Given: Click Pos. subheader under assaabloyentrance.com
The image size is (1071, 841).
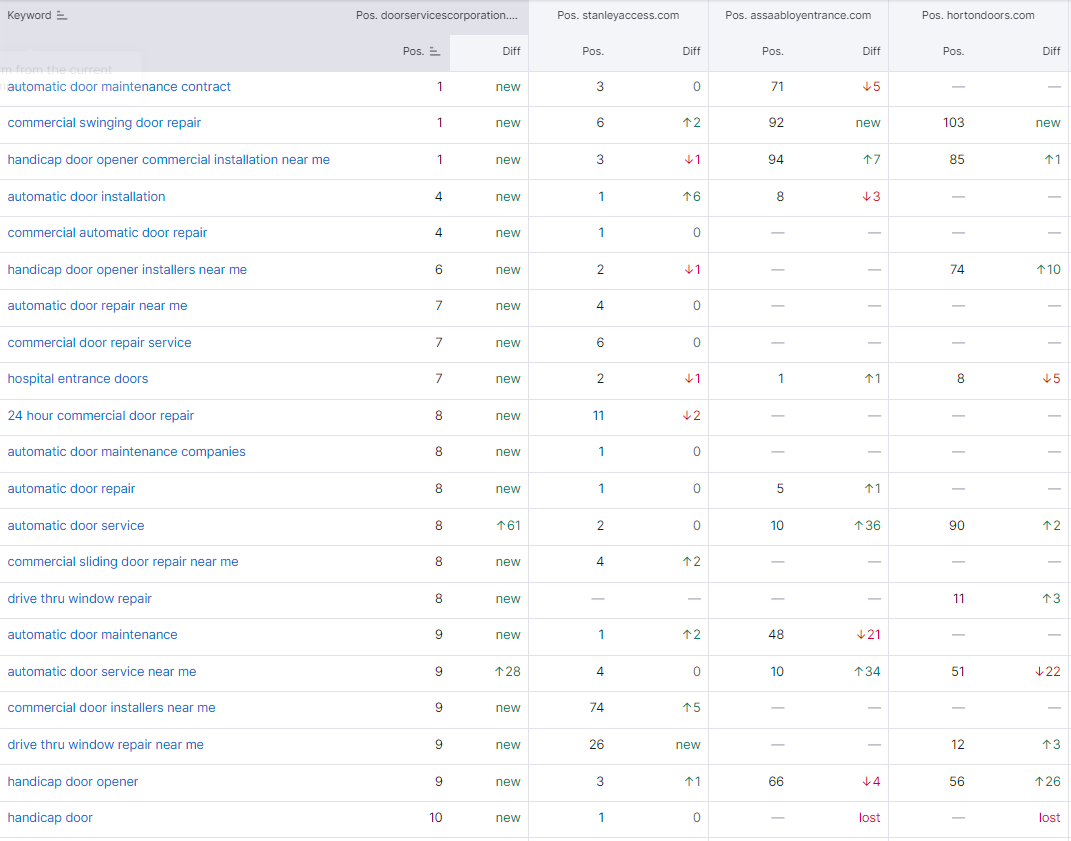Looking at the screenshot, I should (773, 51).
